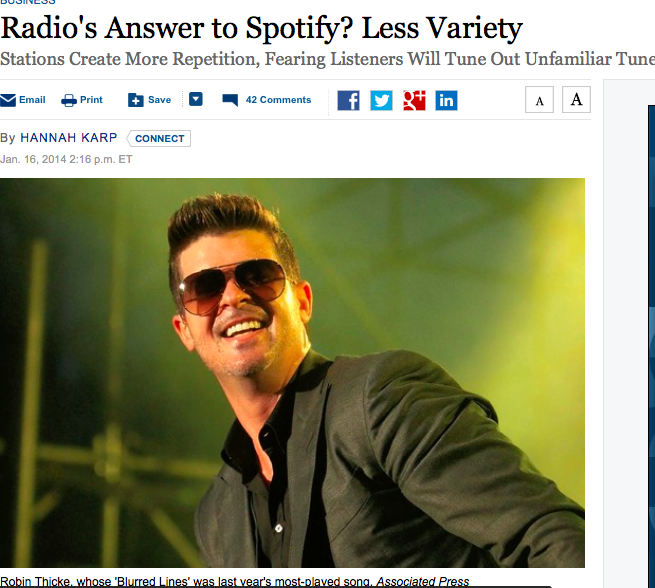Click the Business section label
Image resolution: width=655 pixels, height=588 pixels.
28,2
